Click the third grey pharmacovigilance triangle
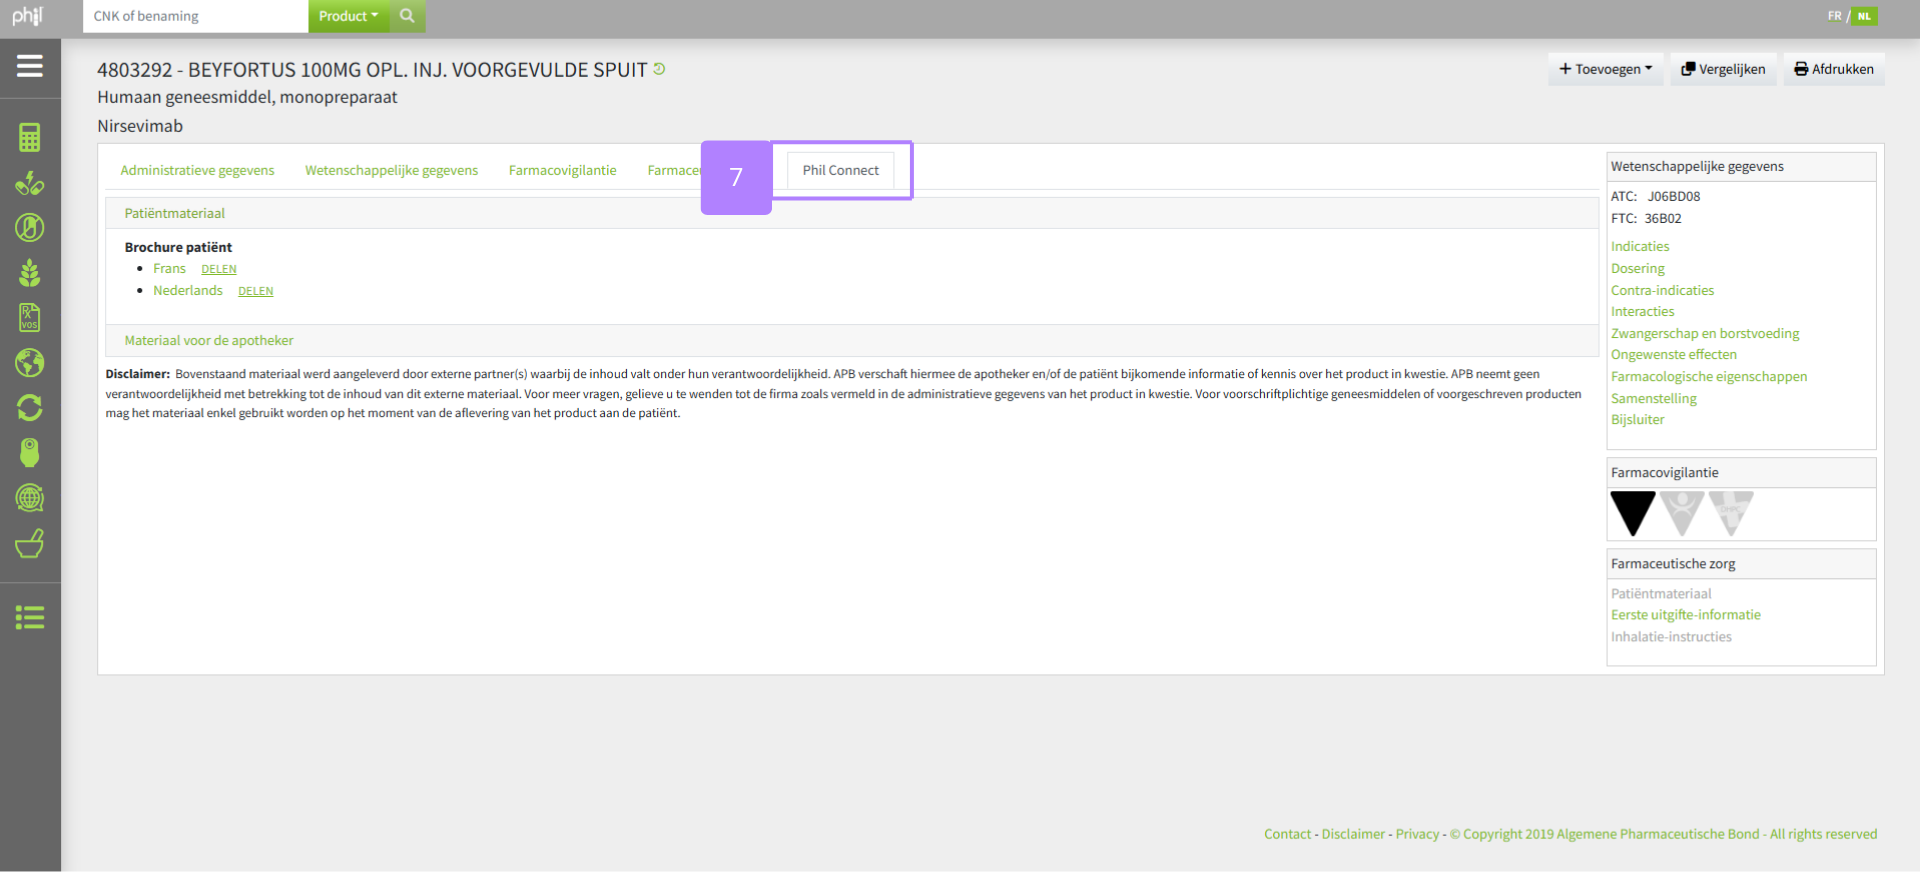The height and width of the screenshot is (872, 1920). pyautogui.click(x=1731, y=513)
